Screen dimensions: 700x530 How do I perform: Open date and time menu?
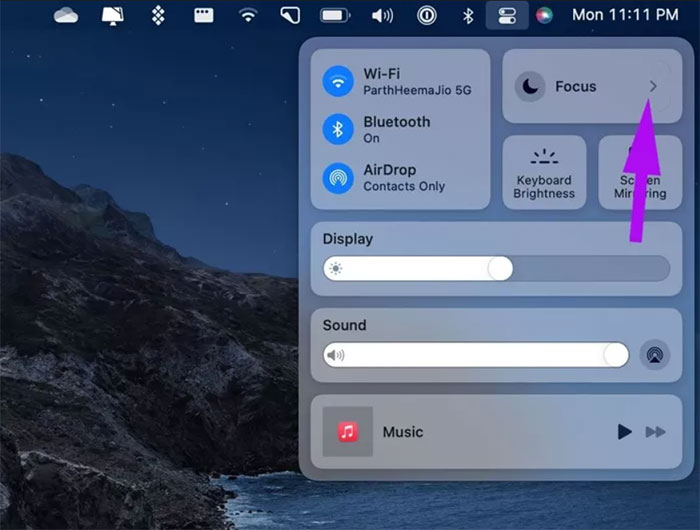tap(625, 15)
